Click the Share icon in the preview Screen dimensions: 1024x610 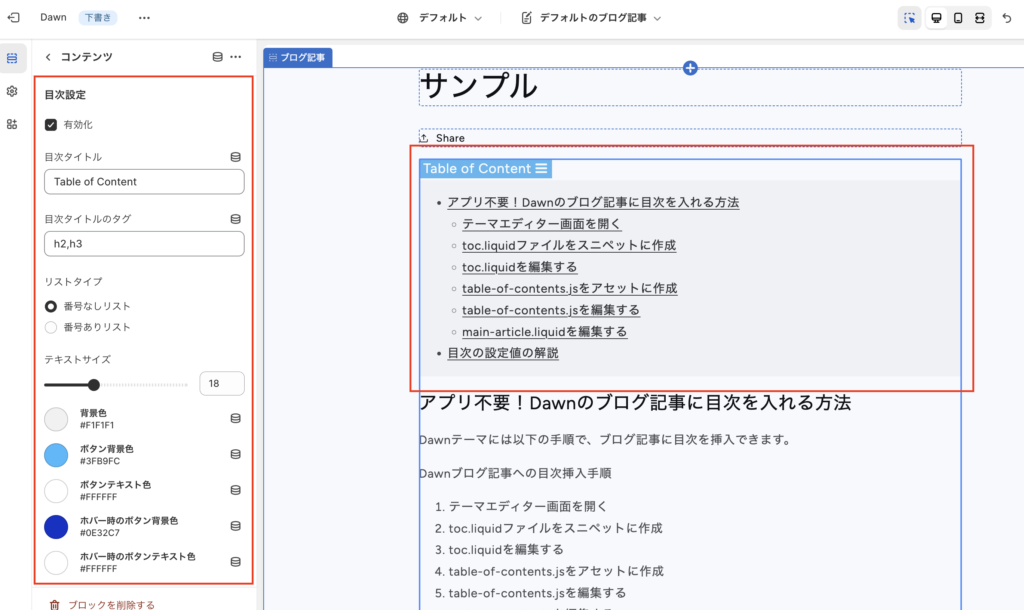tap(424, 138)
